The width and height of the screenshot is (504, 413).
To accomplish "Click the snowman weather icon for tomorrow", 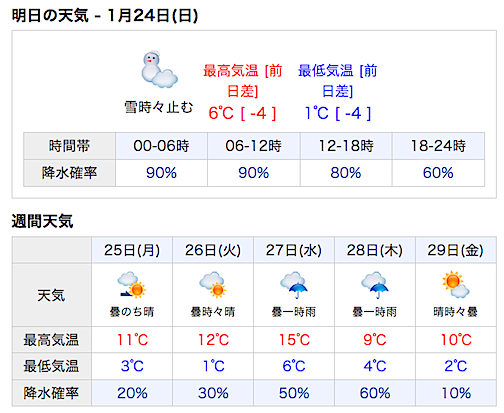I will (x=159, y=70).
